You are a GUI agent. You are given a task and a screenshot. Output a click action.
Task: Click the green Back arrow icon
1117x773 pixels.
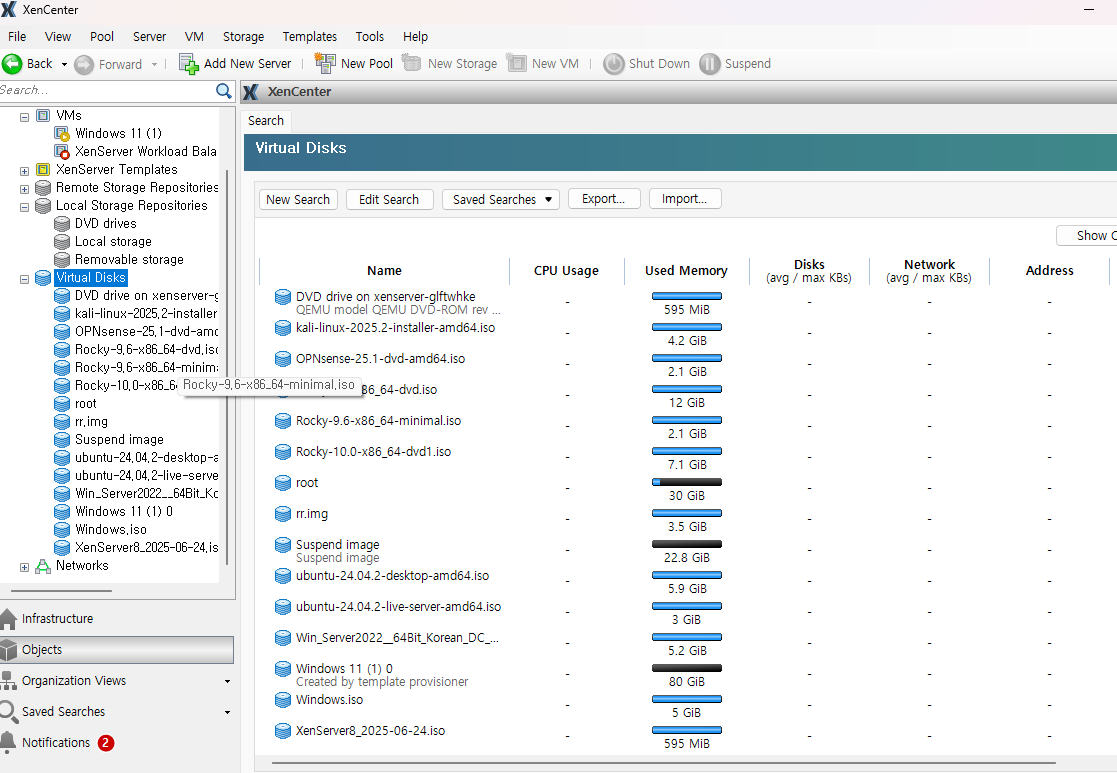(12, 64)
